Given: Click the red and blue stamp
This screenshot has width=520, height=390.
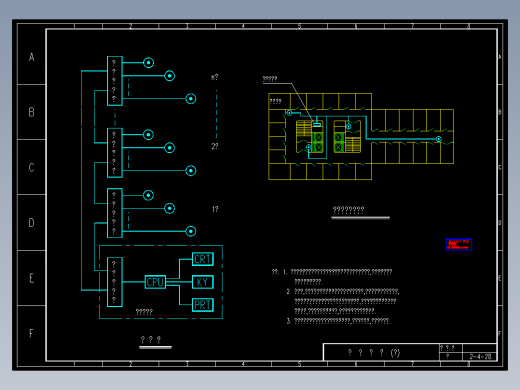Looking at the screenshot, I should coord(459,244).
